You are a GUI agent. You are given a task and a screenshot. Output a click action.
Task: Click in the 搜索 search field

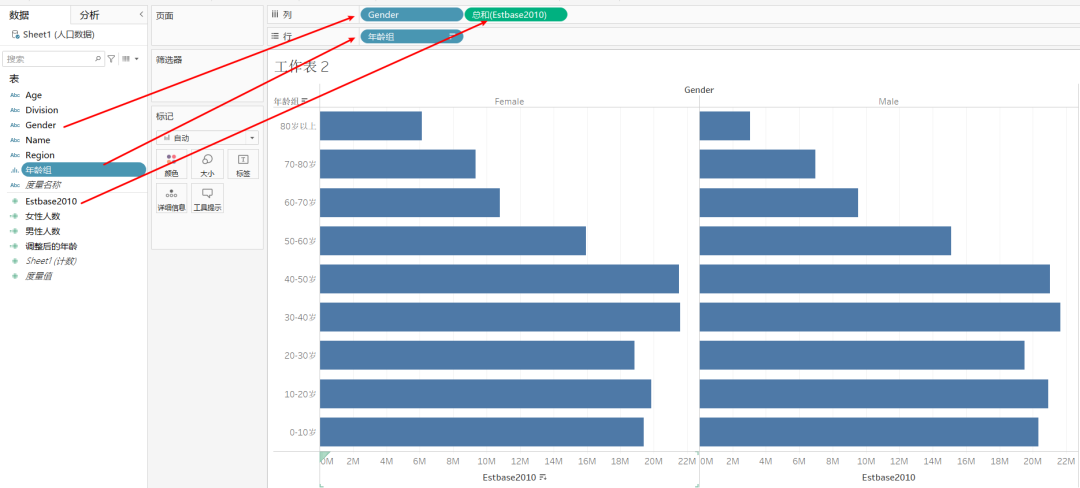(x=50, y=59)
